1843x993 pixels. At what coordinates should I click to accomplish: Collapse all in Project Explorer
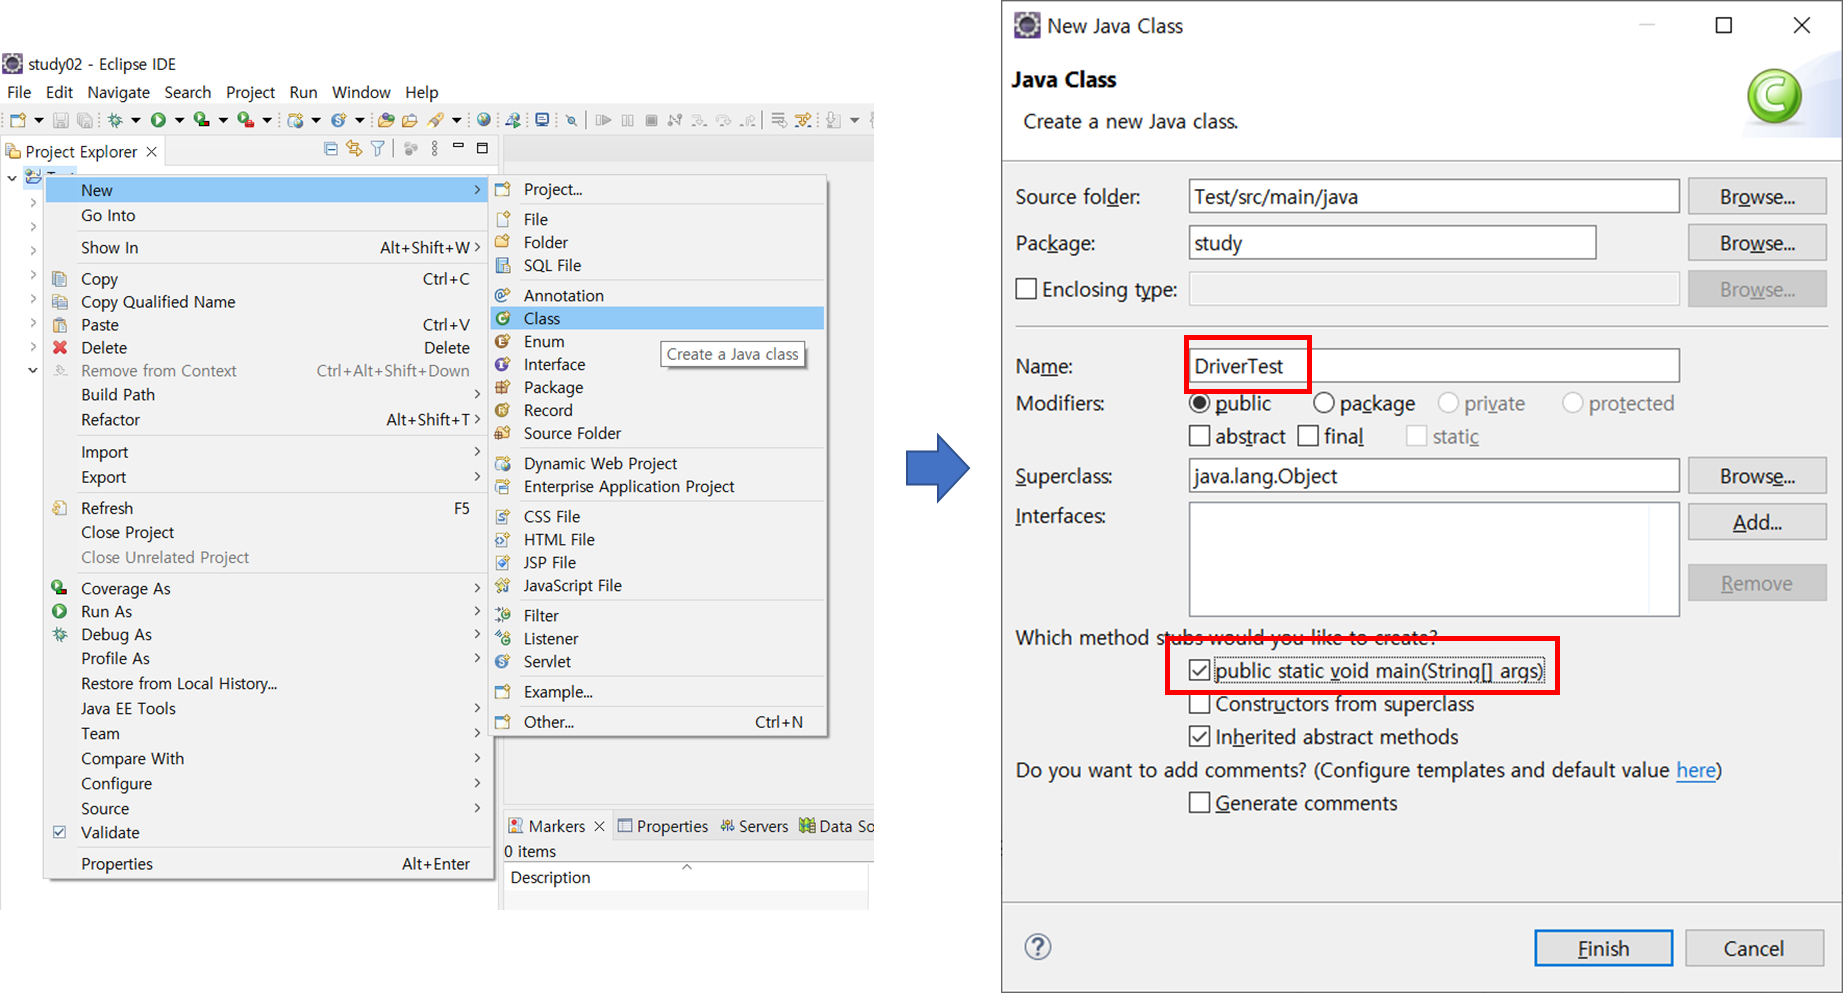coord(331,149)
